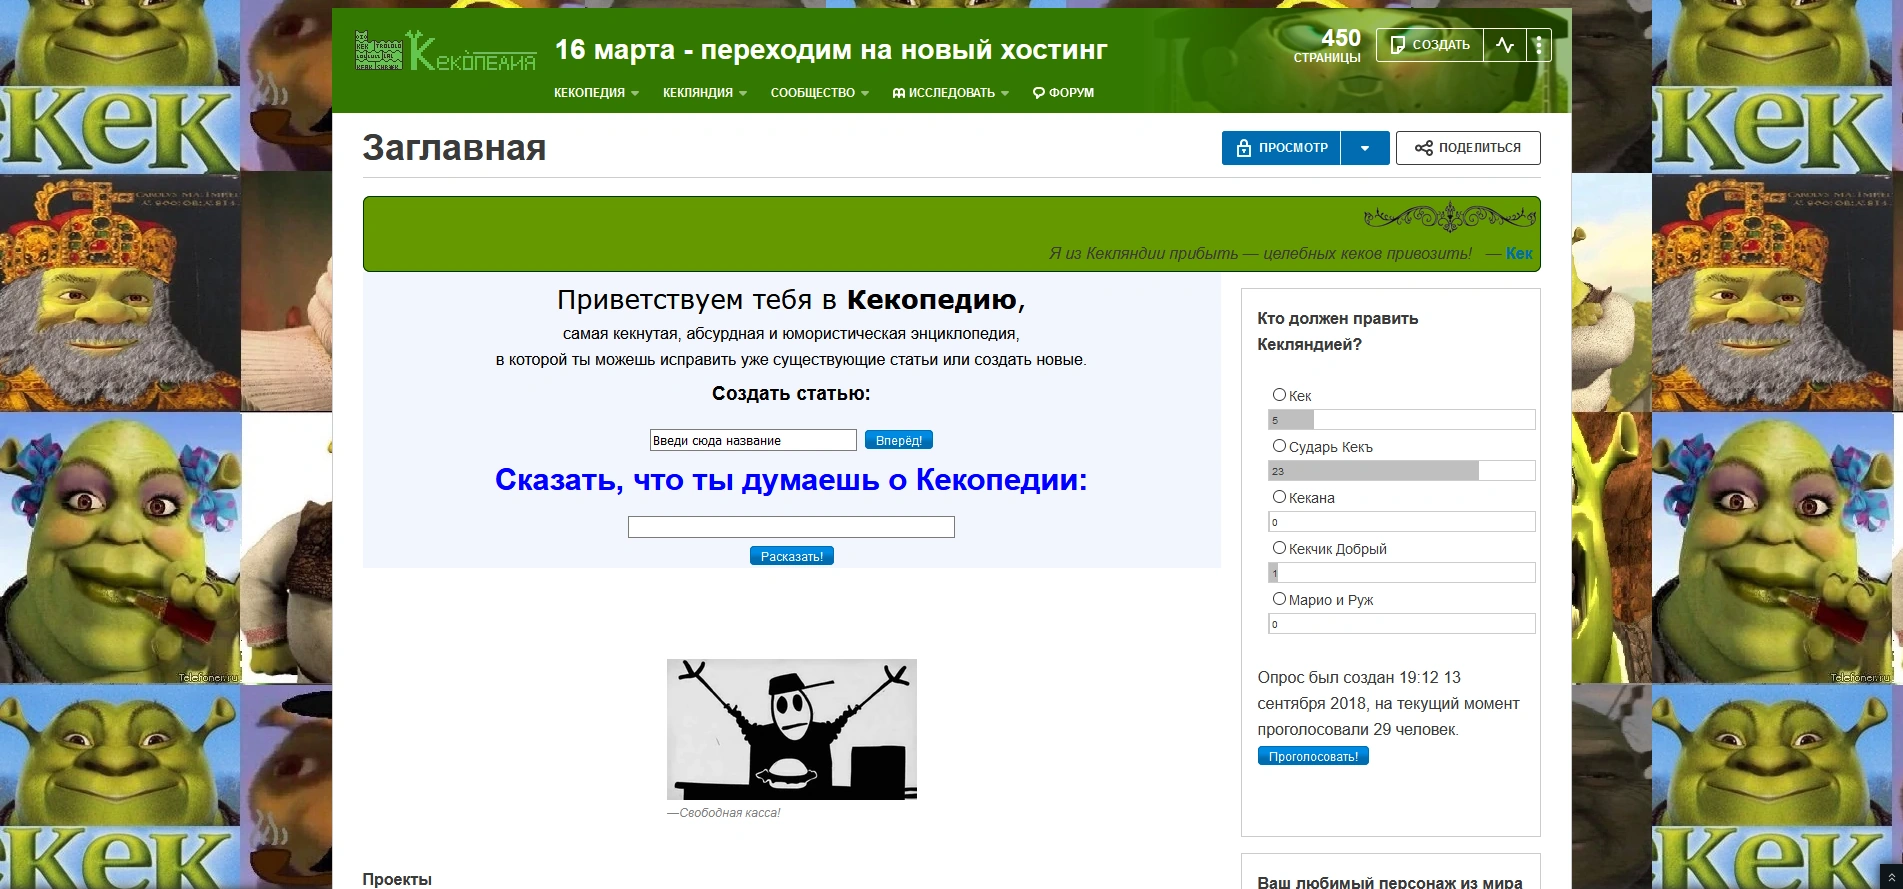Viewport: 1903px width, 889px height.
Task: Select the Кекчик Добрый poll option
Action: coord(1279,548)
